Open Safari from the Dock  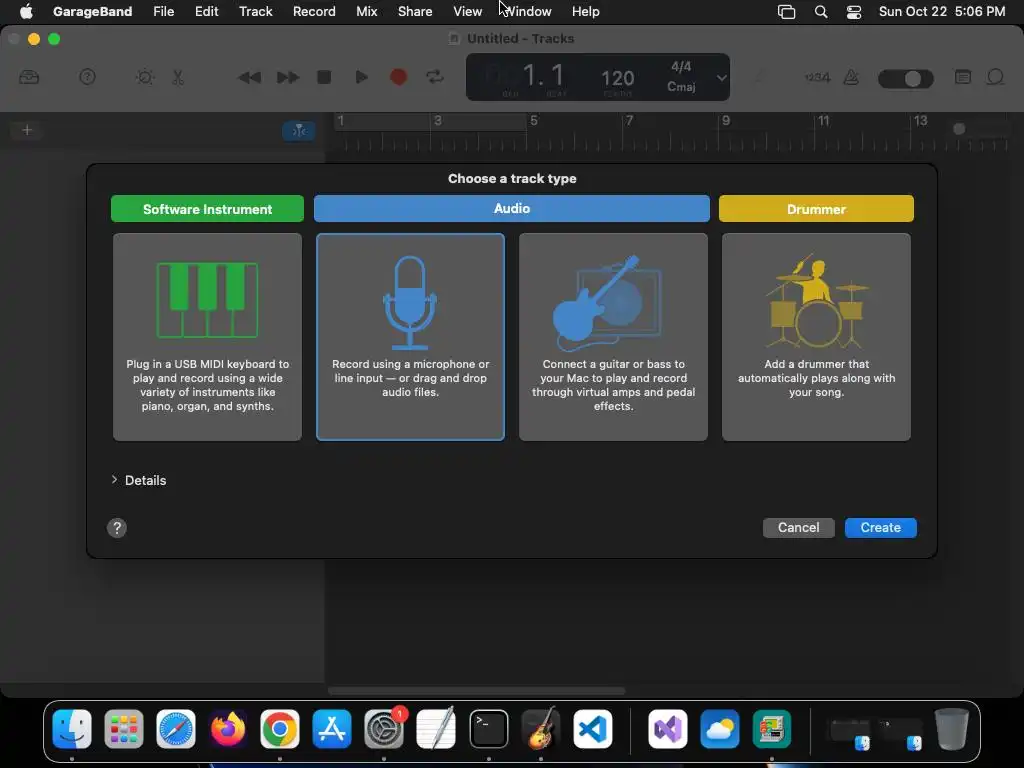(176, 728)
